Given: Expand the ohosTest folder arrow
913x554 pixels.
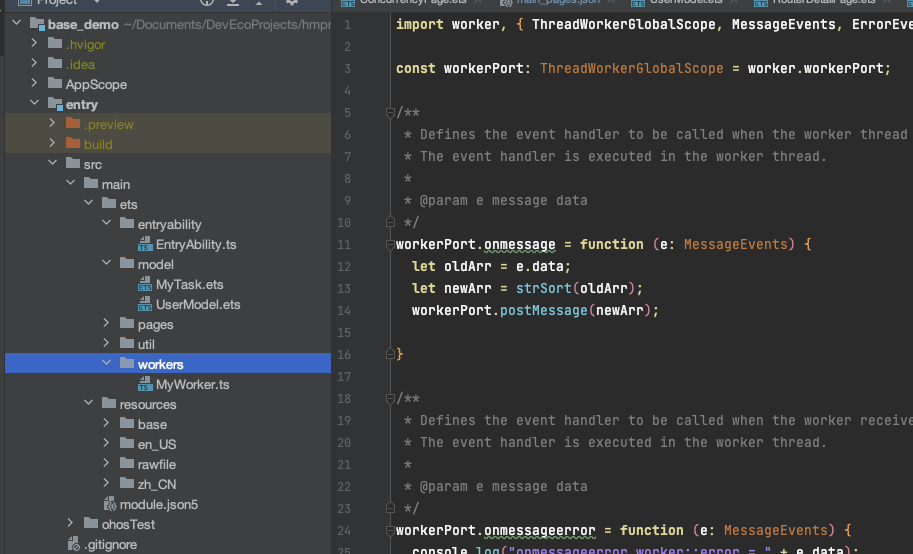Looking at the screenshot, I should (x=71, y=524).
